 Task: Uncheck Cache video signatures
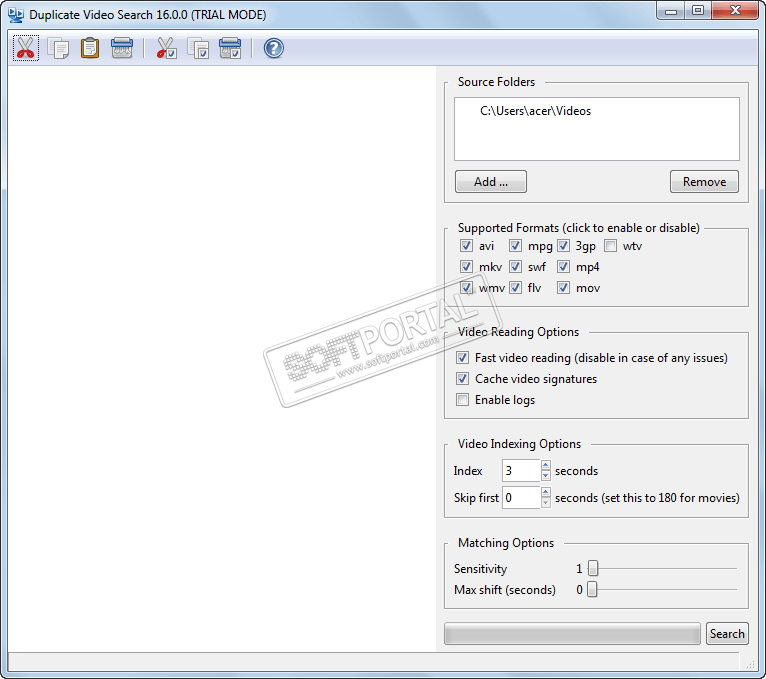click(x=462, y=379)
